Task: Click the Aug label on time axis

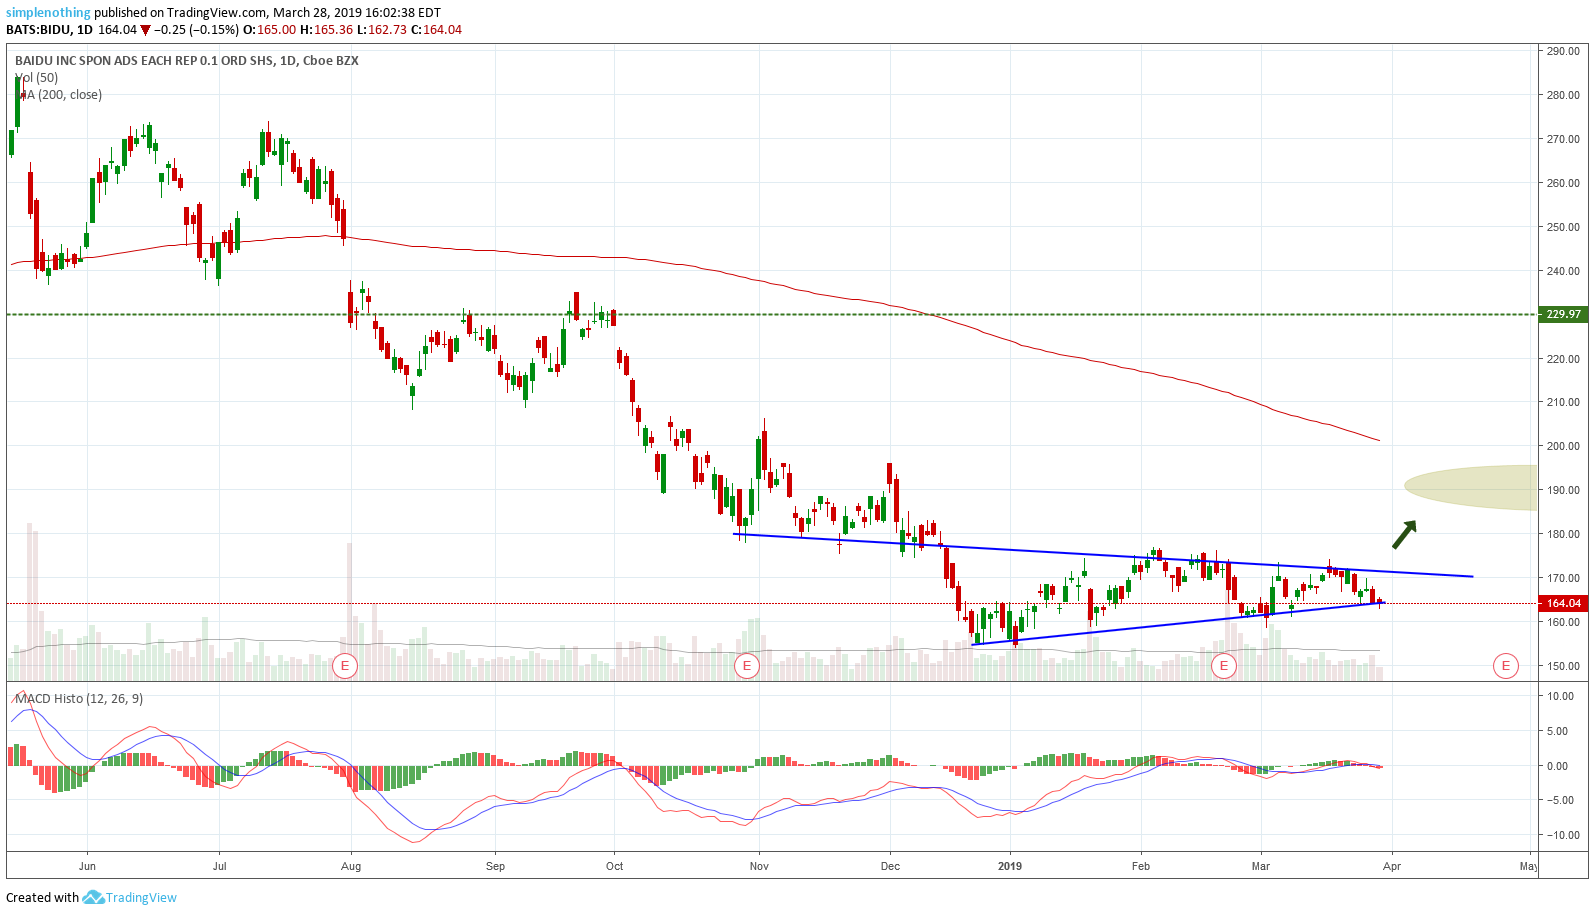Action: (x=351, y=866)
